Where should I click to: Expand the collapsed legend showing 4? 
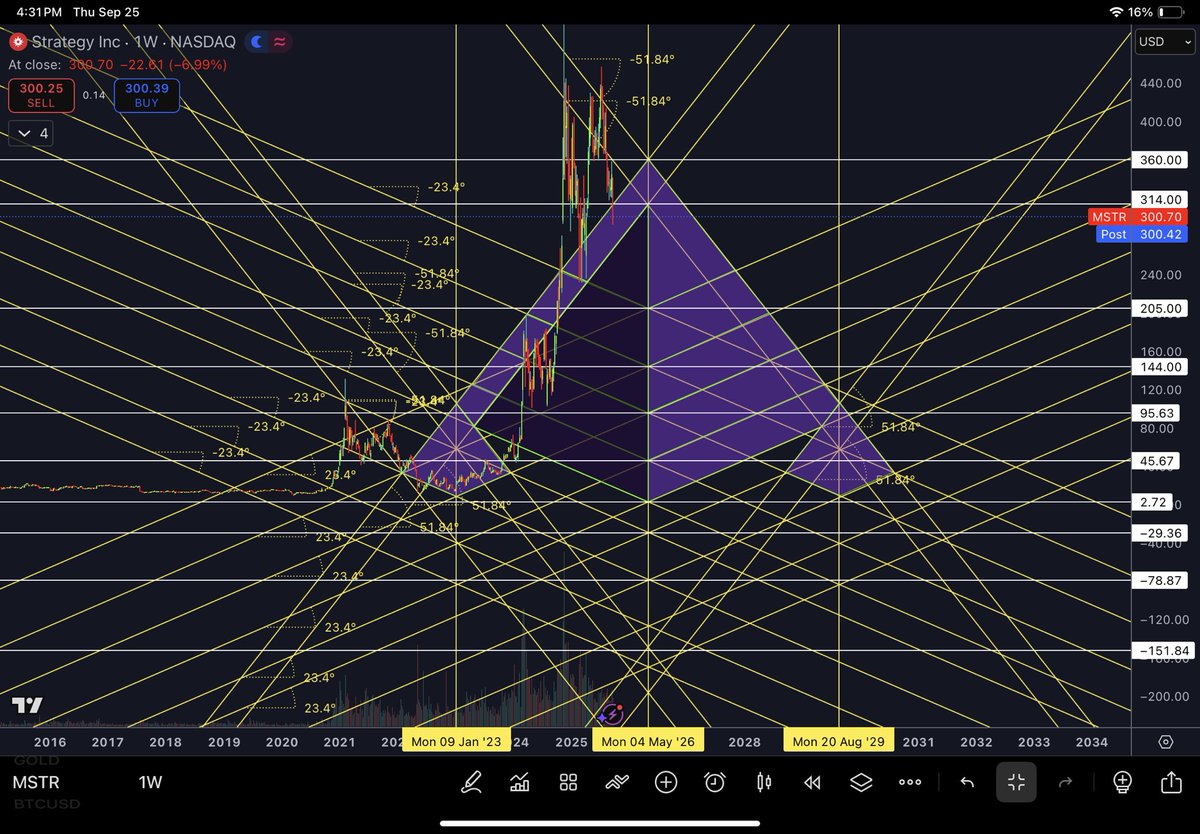[32, 133]
